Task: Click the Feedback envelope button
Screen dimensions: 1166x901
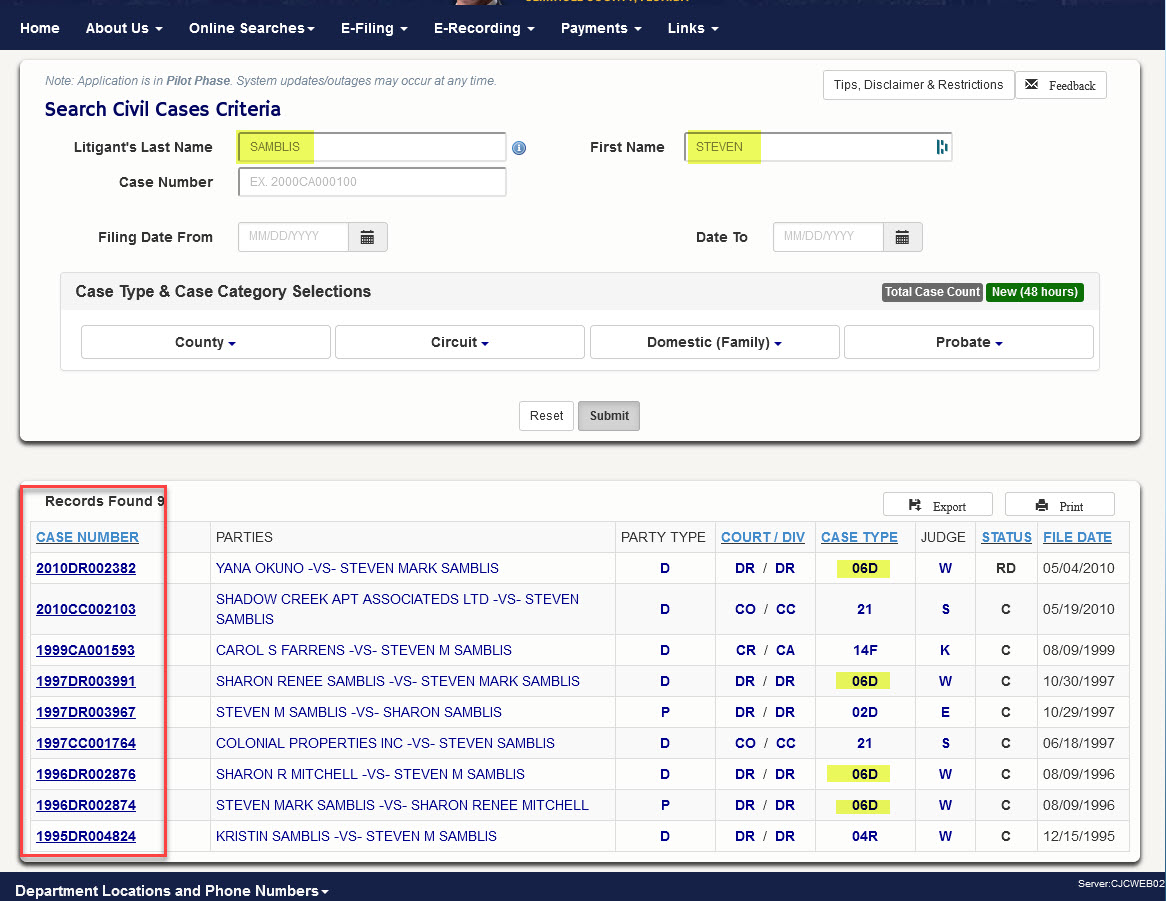Action: click(x=1061, y=85)
